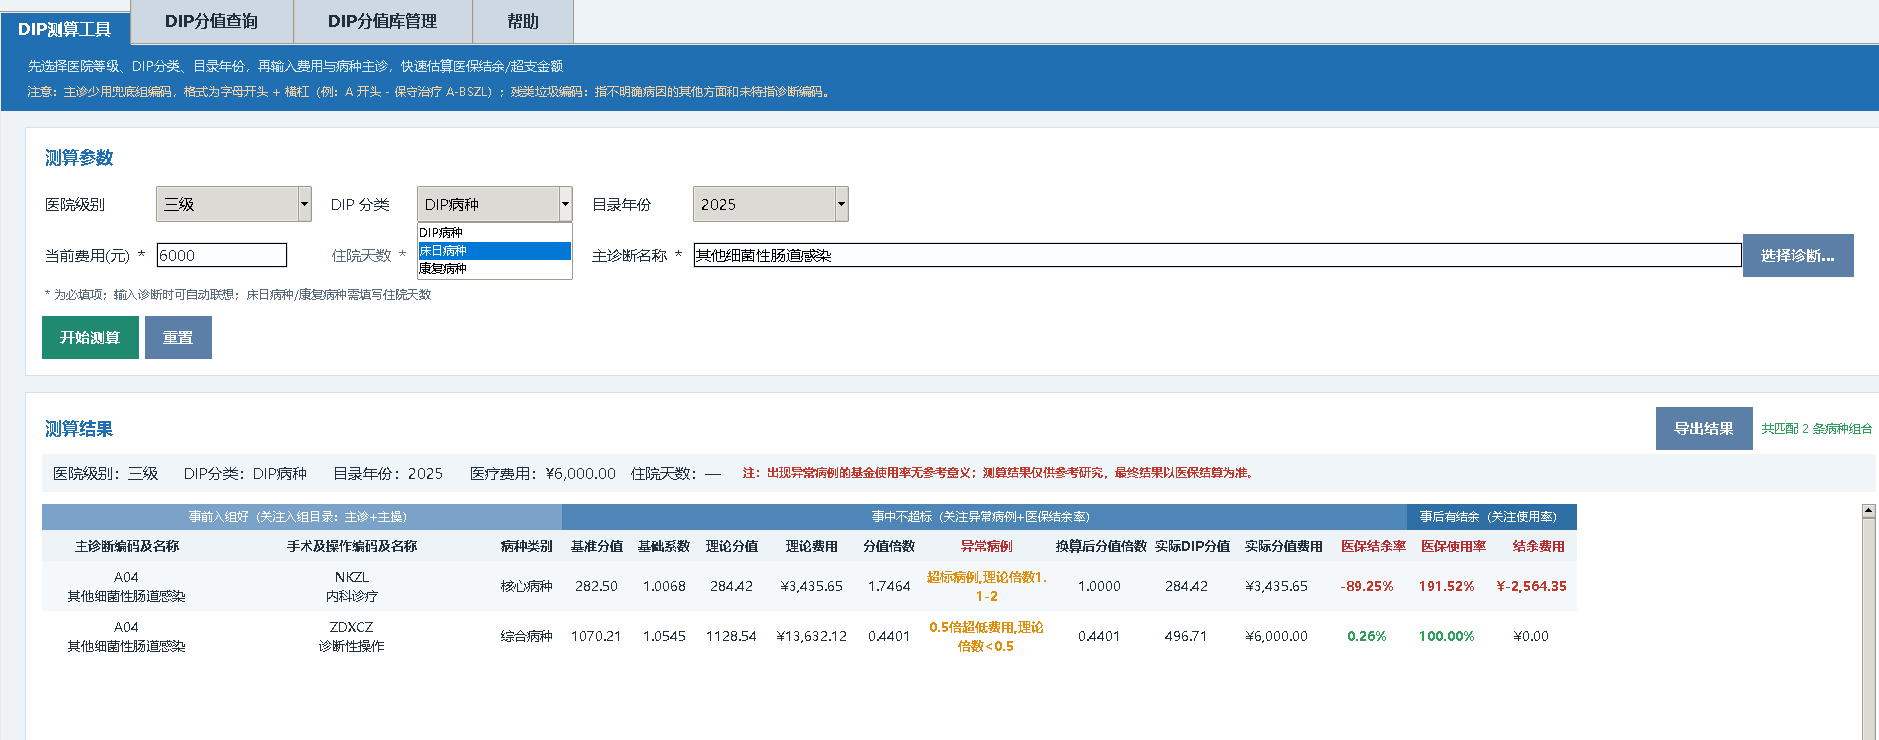
Task: Click the 重置 reset button
Action: point(178,337)
